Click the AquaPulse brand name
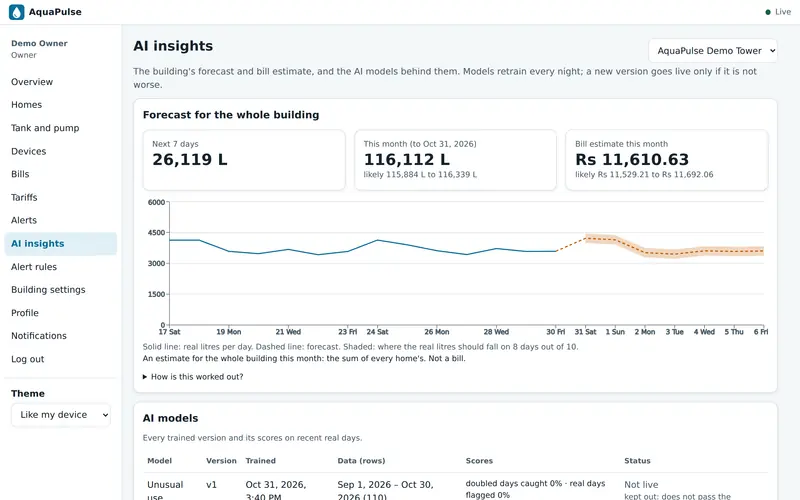800x500 pixels. (55, 12)
